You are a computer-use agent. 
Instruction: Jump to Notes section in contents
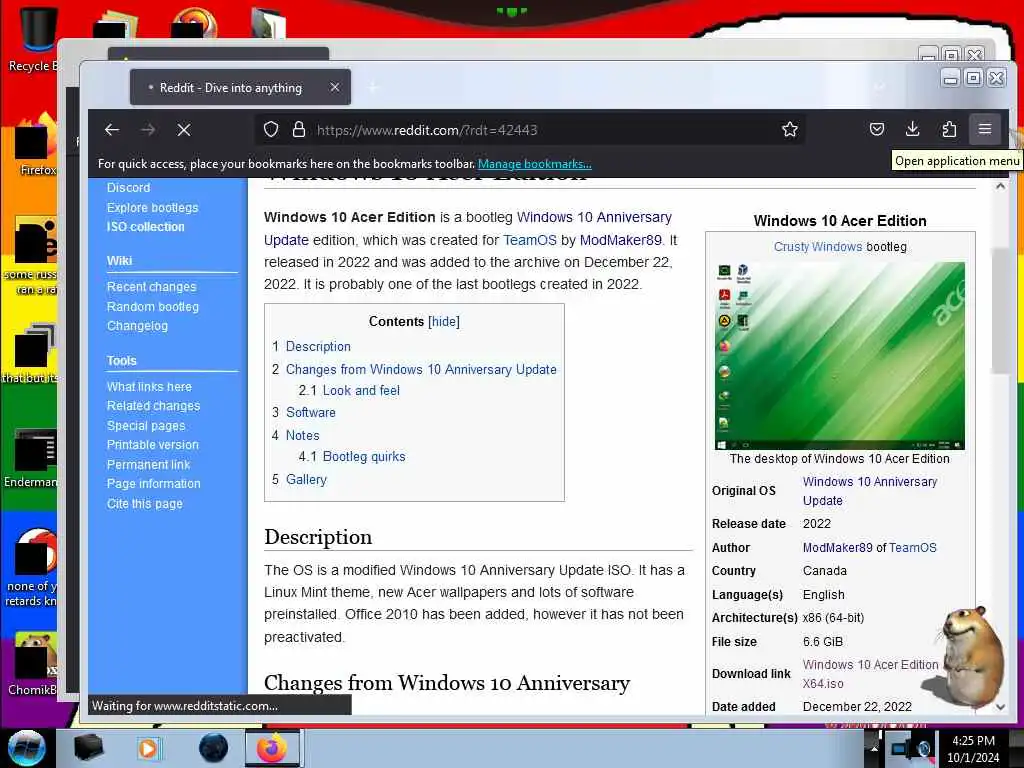pyautogui.click(x=302, y=435)
